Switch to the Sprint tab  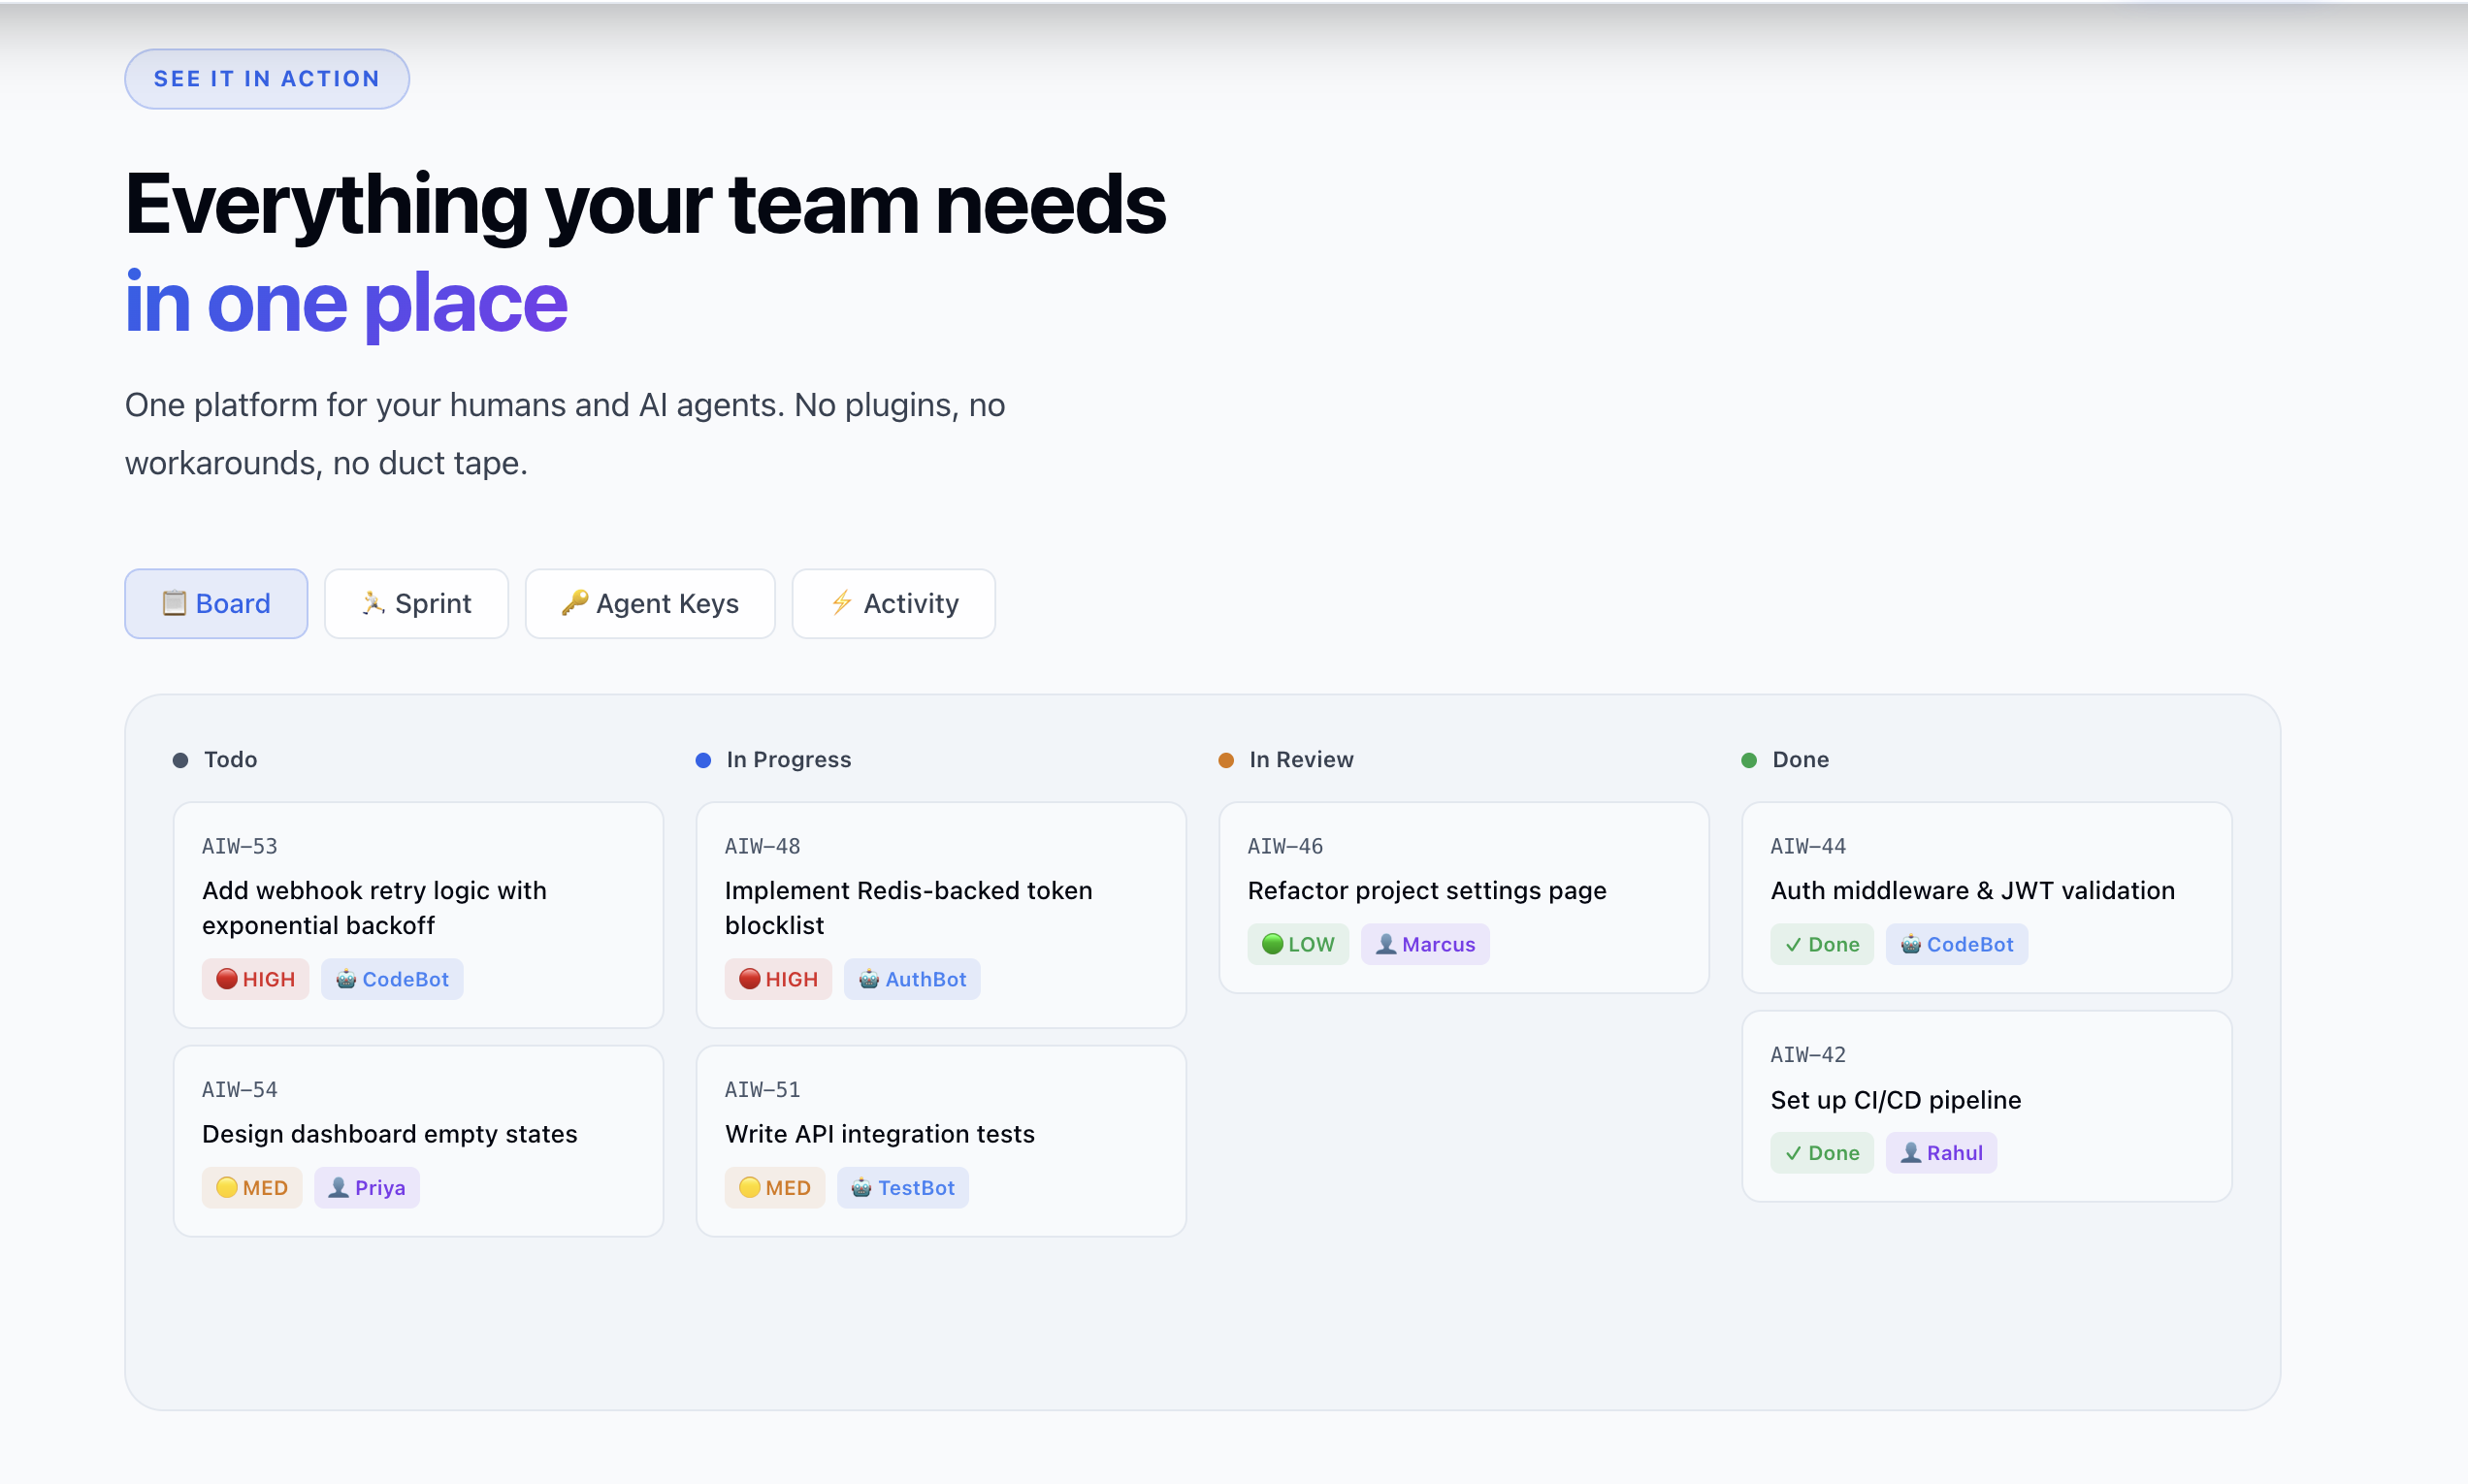click(x=416, y=603)
